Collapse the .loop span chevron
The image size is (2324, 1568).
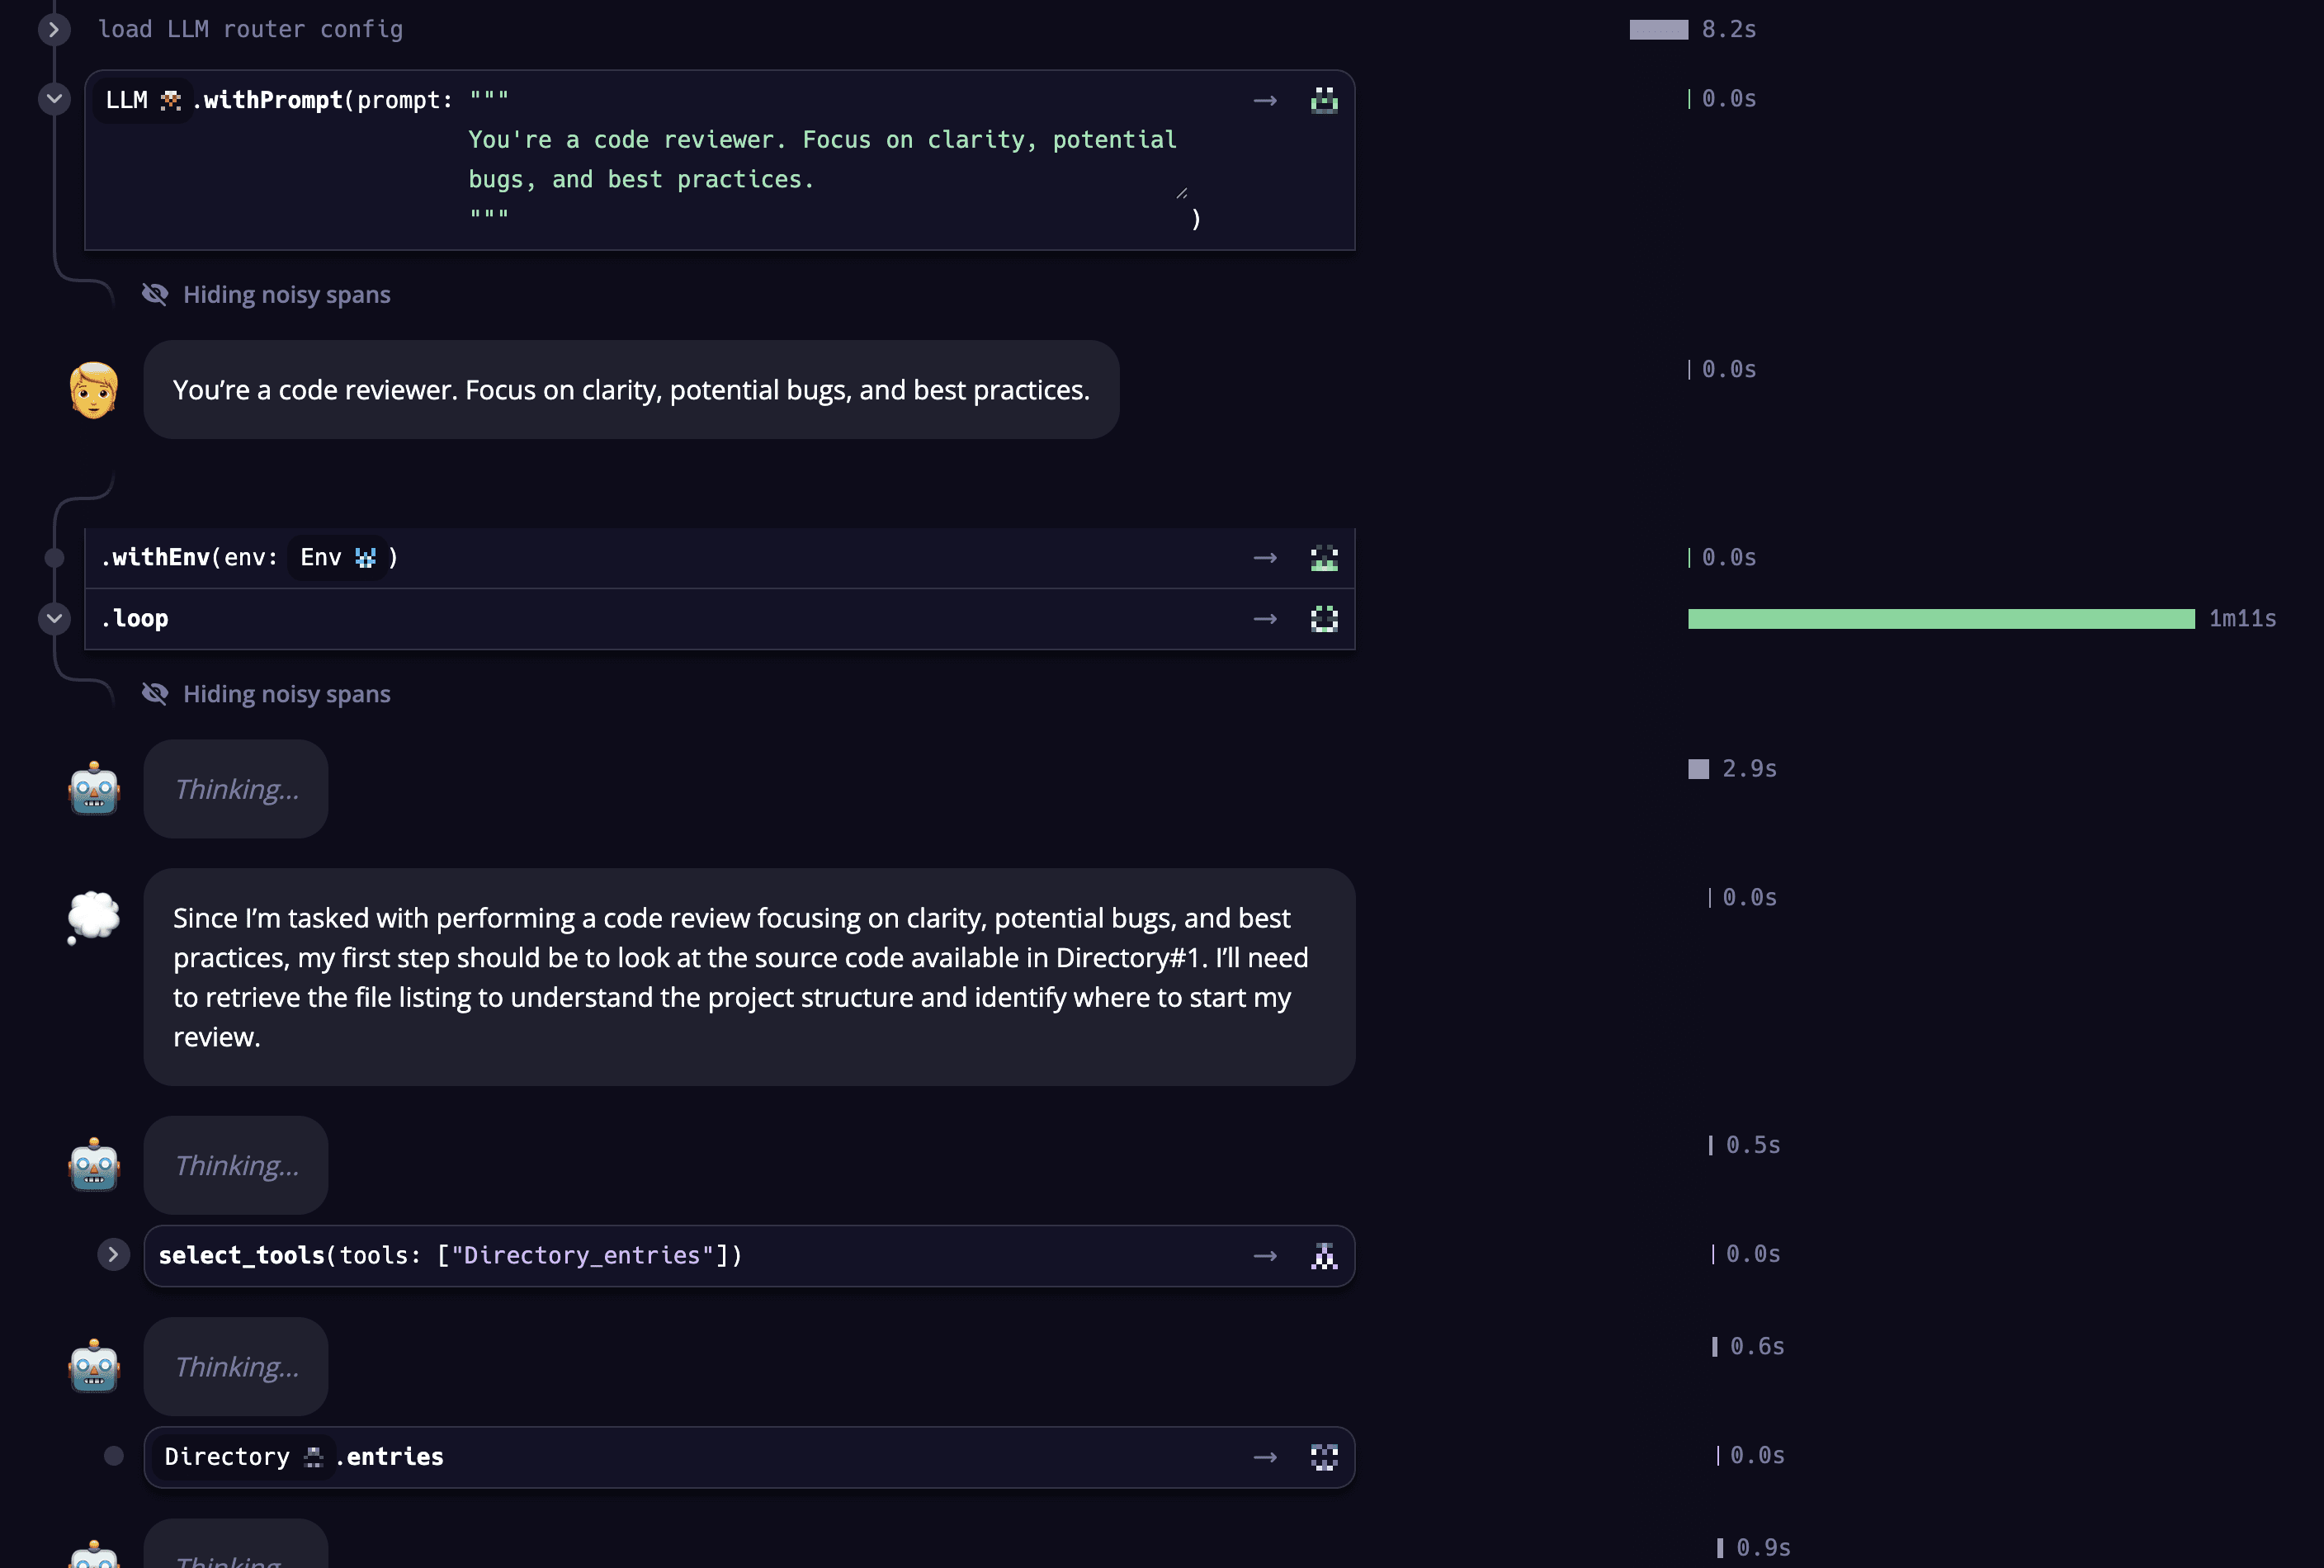click(x=55, y=619)
